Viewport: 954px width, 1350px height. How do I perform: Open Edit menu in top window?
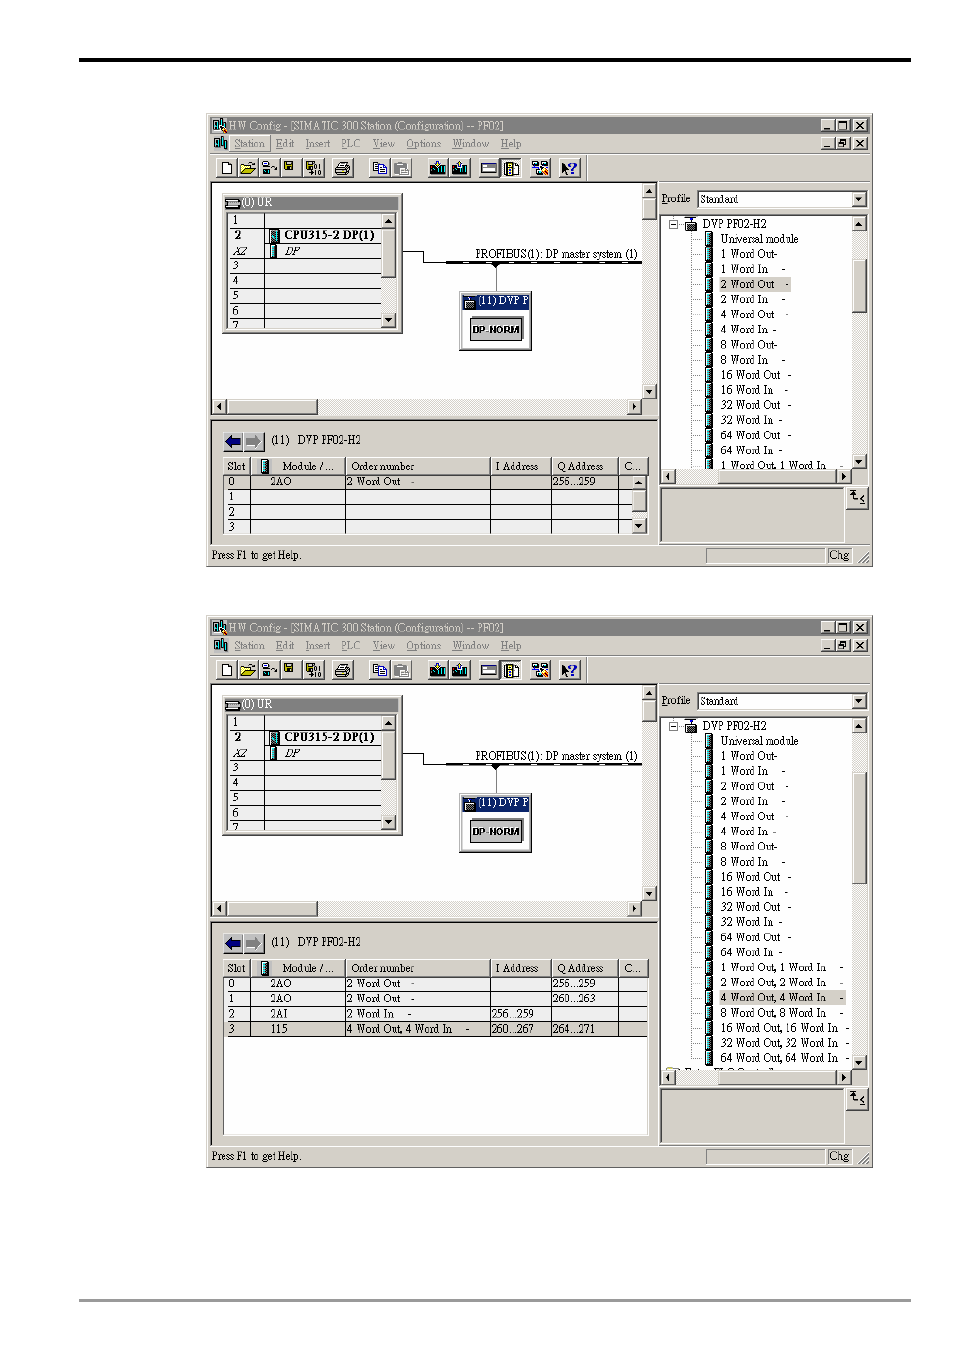pyautogui.click(x=285, y=144)
